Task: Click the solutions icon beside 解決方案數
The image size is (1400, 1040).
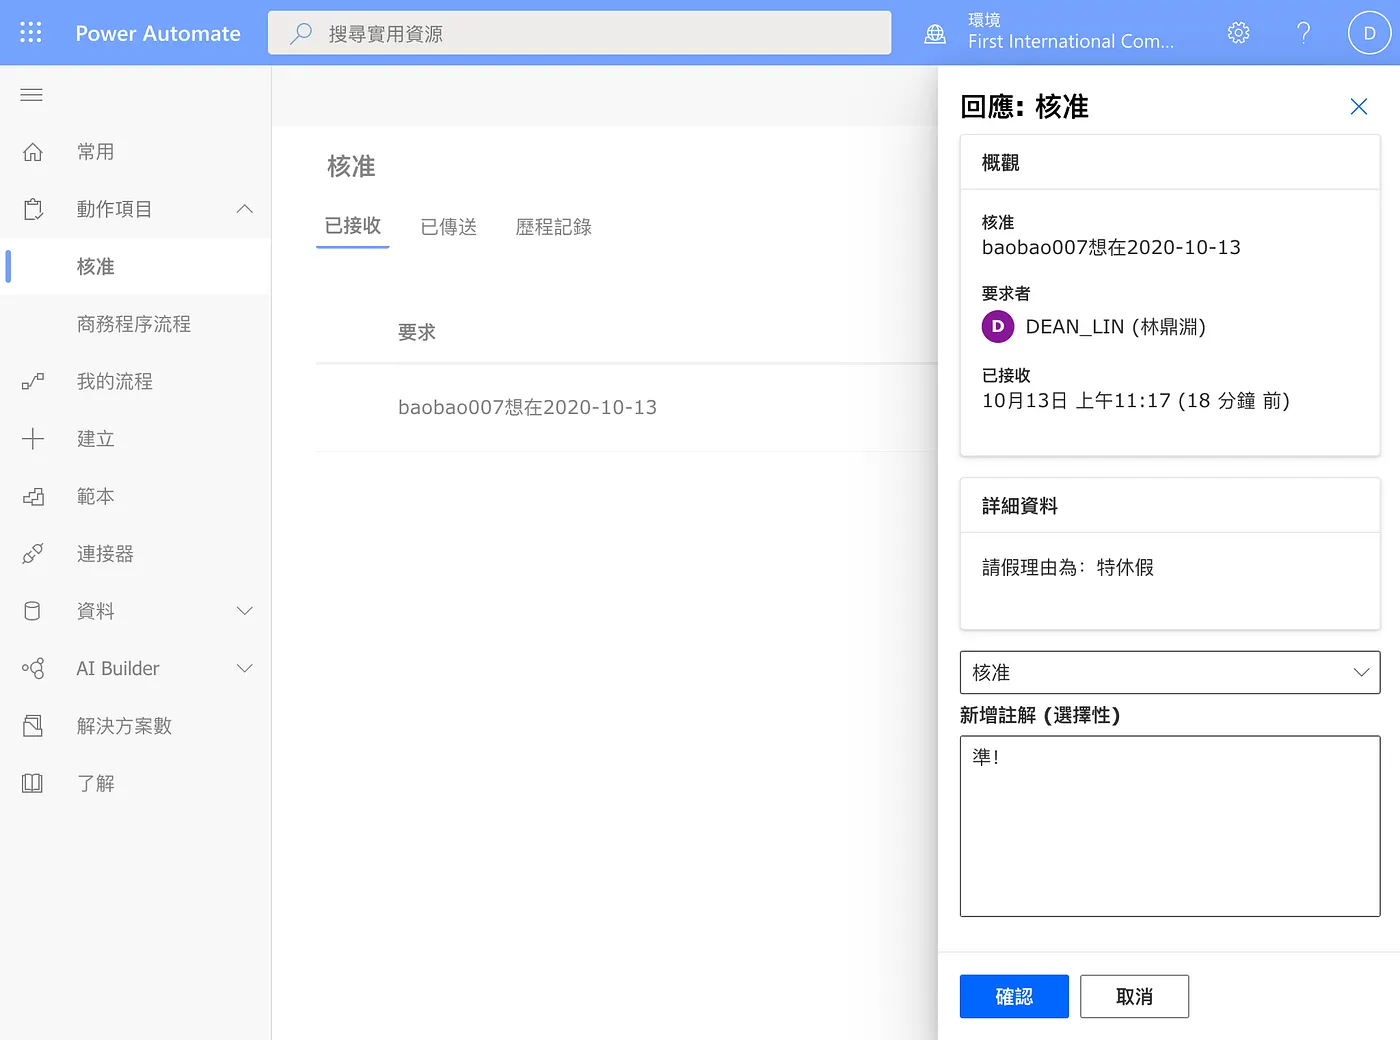Action: (33, 726)
